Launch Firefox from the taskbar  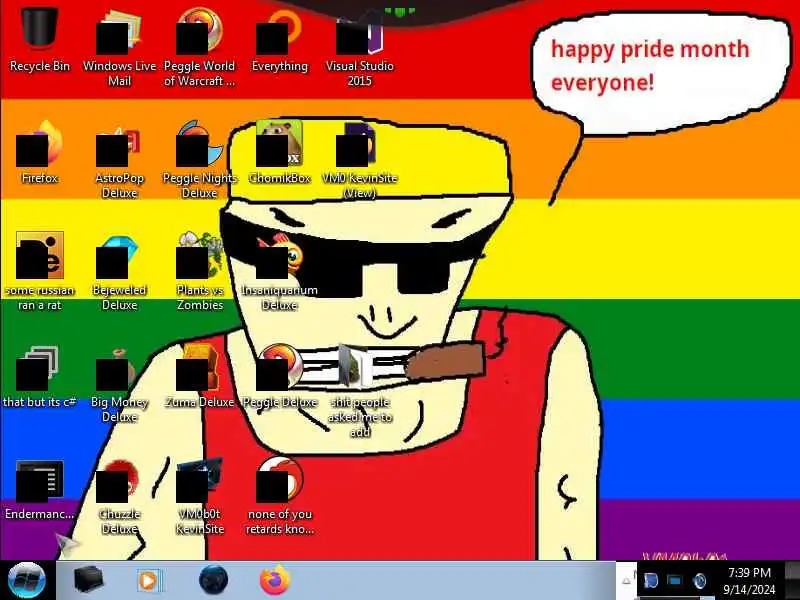[x=274, y=580]
